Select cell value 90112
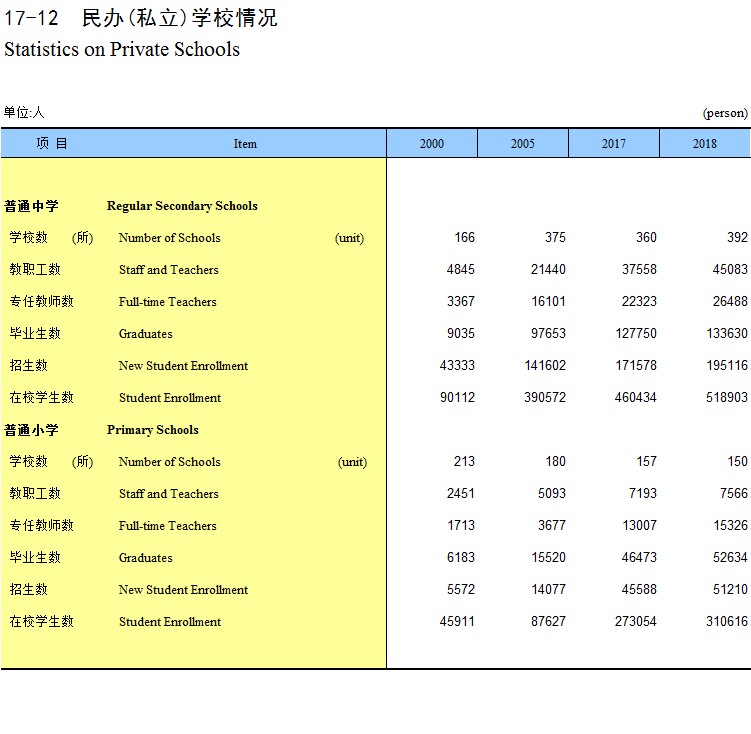This screenshot has height=734, width=751. tap(457, 397)
